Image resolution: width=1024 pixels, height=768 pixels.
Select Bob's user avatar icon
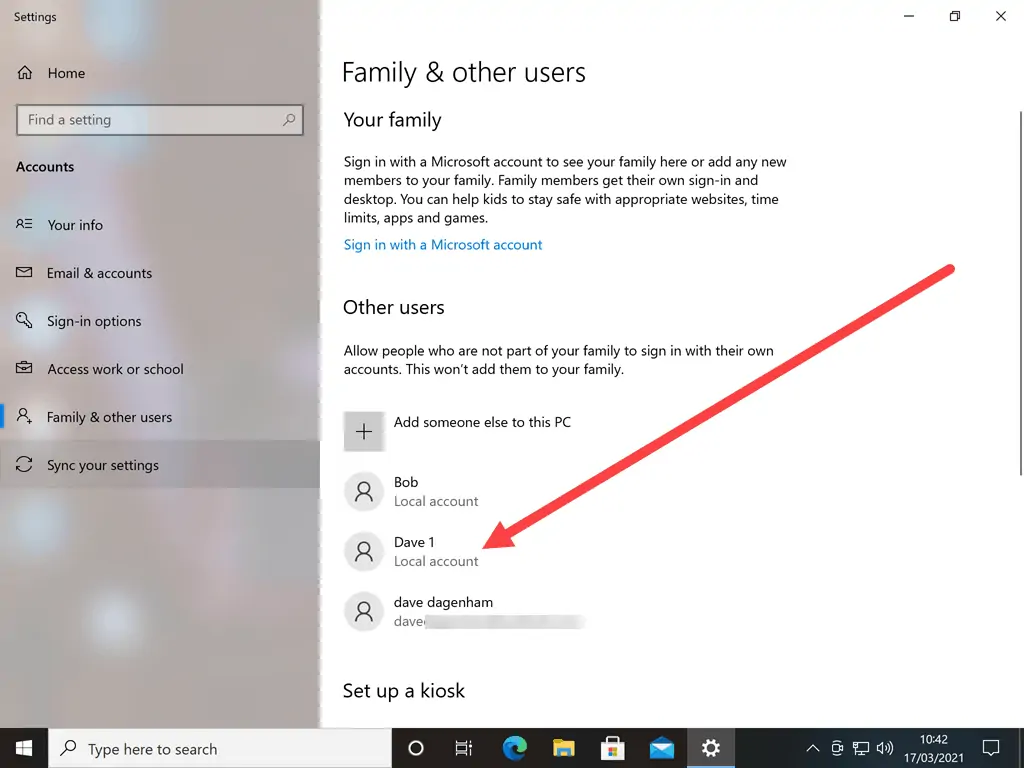pyautogui.click(x=364, y=492)
